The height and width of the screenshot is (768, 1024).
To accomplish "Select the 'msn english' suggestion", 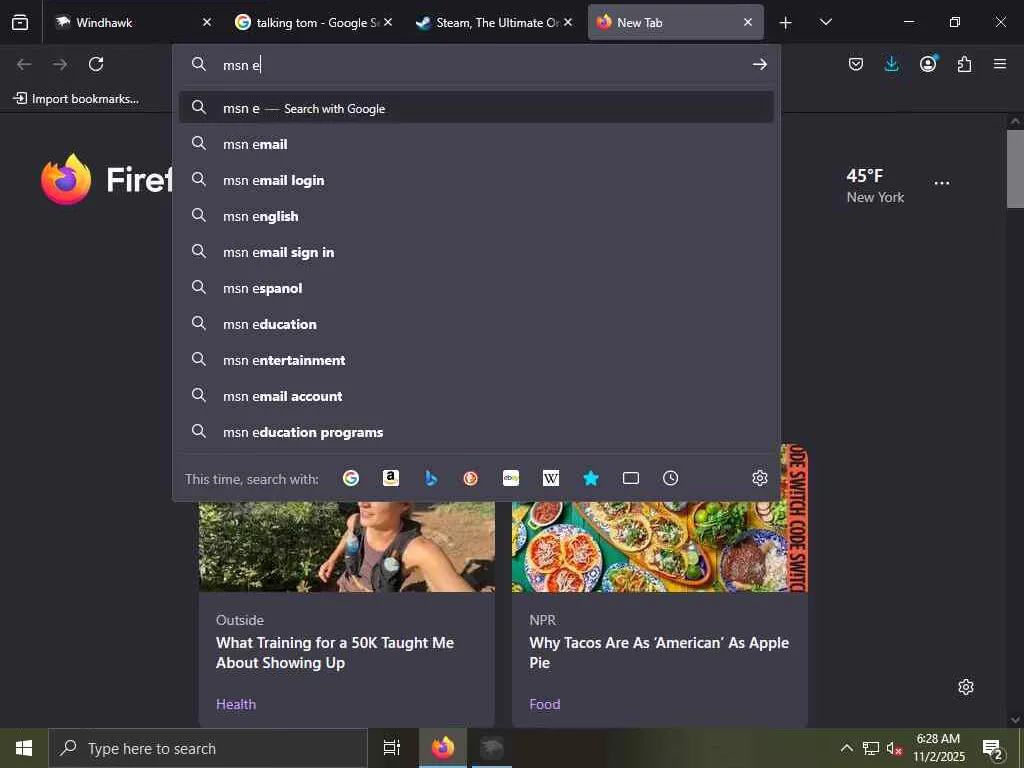I will 476,216.
